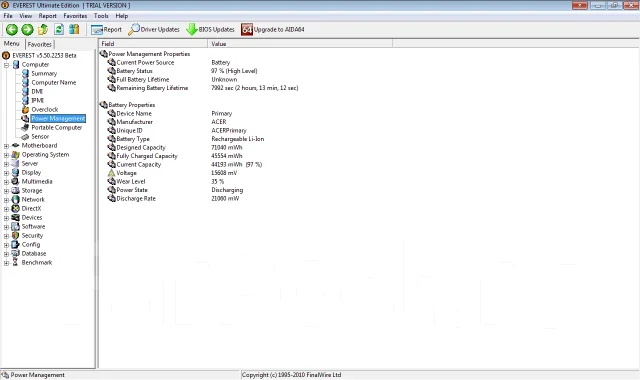Select Sensor in the tree

coord(40,136)
